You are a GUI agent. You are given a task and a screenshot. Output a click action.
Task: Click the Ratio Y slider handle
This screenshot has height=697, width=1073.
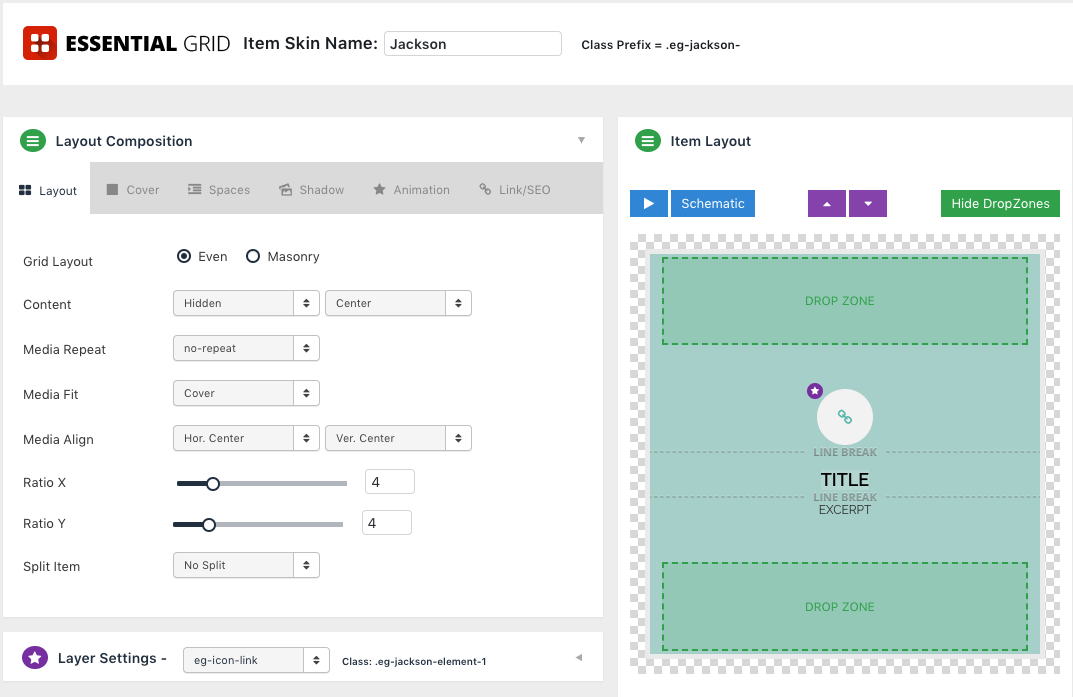[209, 525]
